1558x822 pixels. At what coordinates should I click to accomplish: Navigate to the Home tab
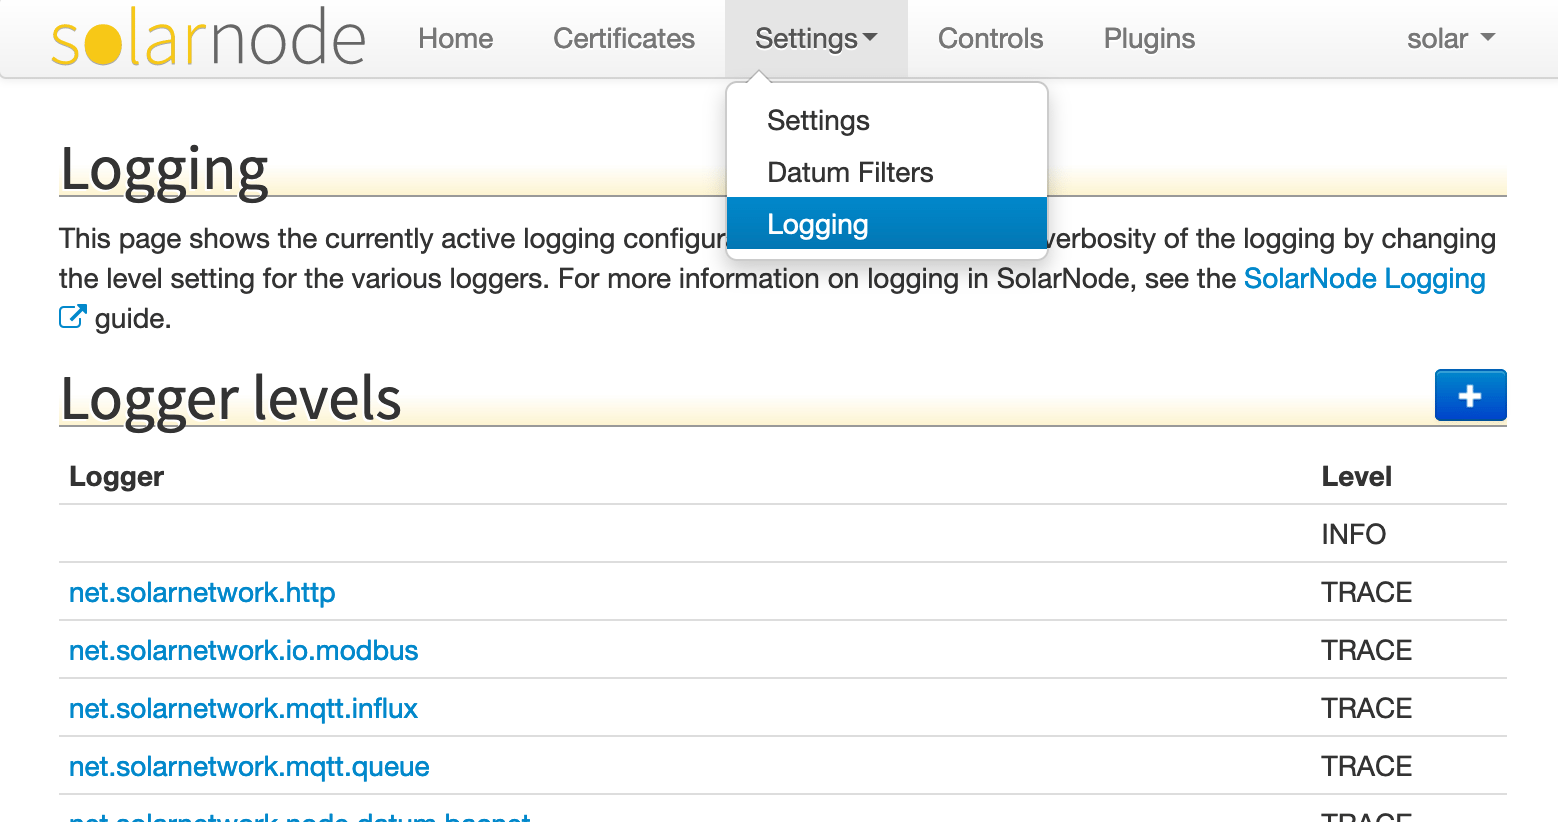(x=456, y=39)
